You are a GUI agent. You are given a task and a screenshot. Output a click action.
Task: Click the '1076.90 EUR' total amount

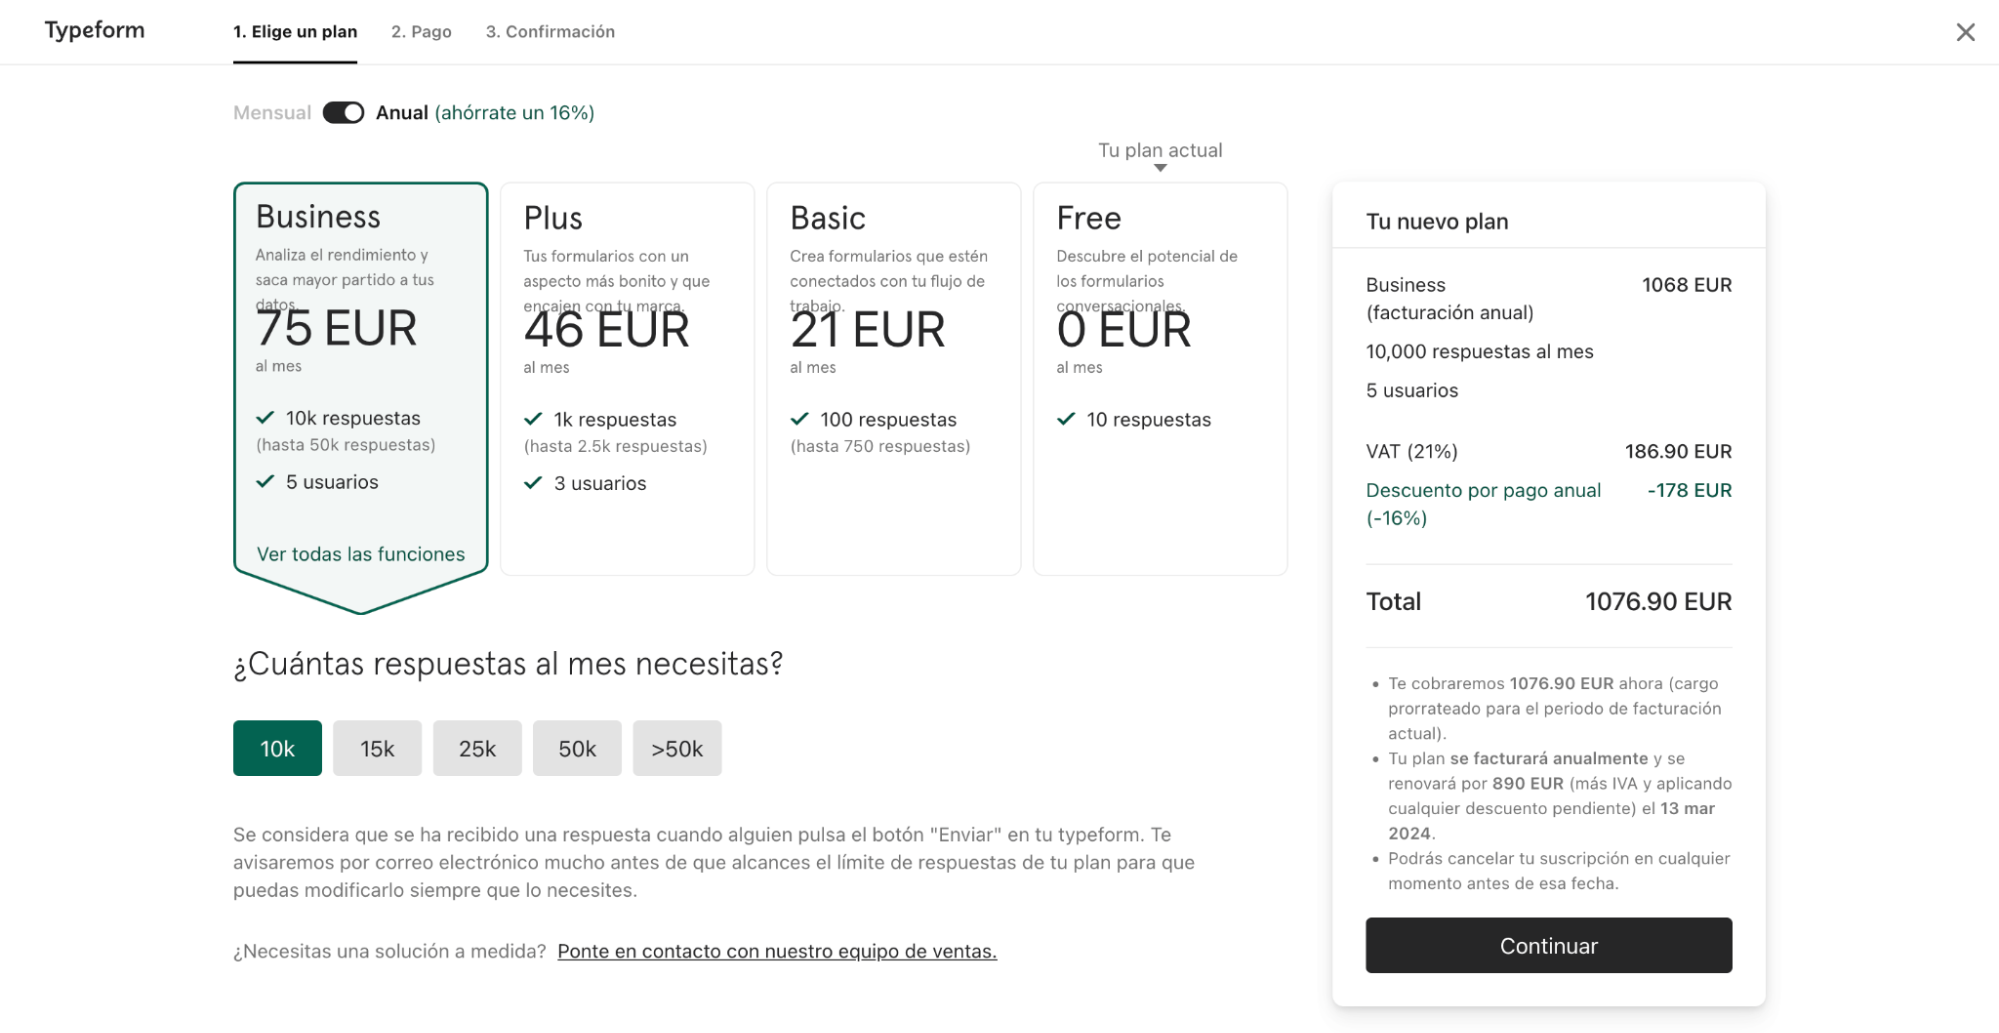pos(1658,601)
